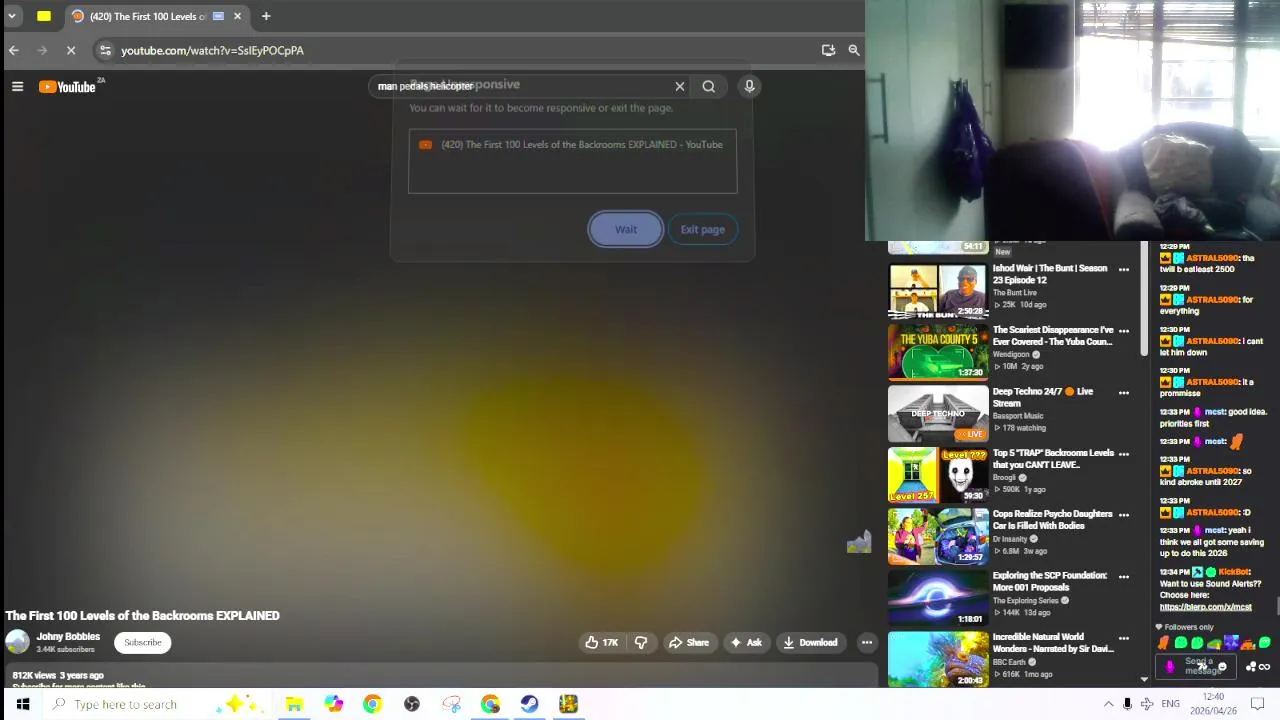Click Wait in the unresponsive dialog
This screenshot has width=1280, height=720.
625,229
